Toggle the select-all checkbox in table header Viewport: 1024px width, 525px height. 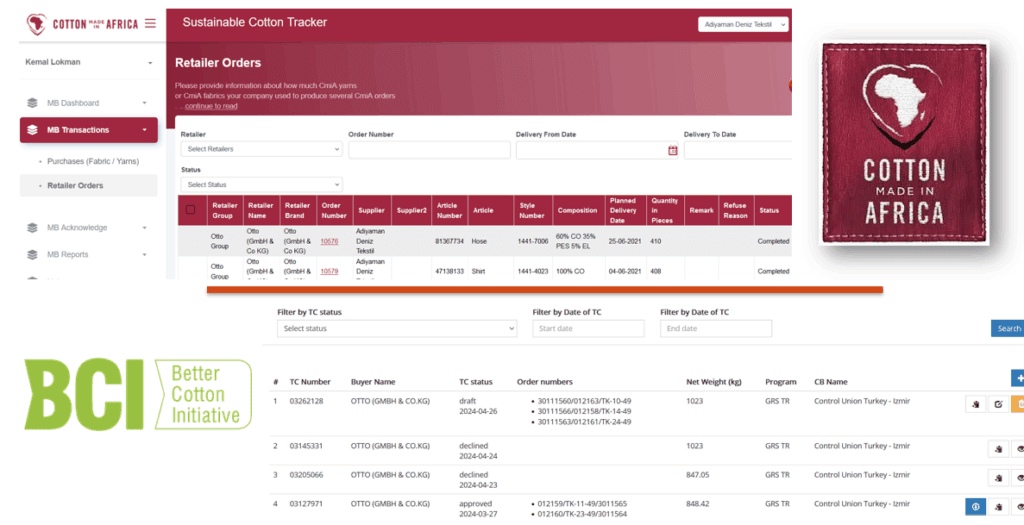coord(191,210)
